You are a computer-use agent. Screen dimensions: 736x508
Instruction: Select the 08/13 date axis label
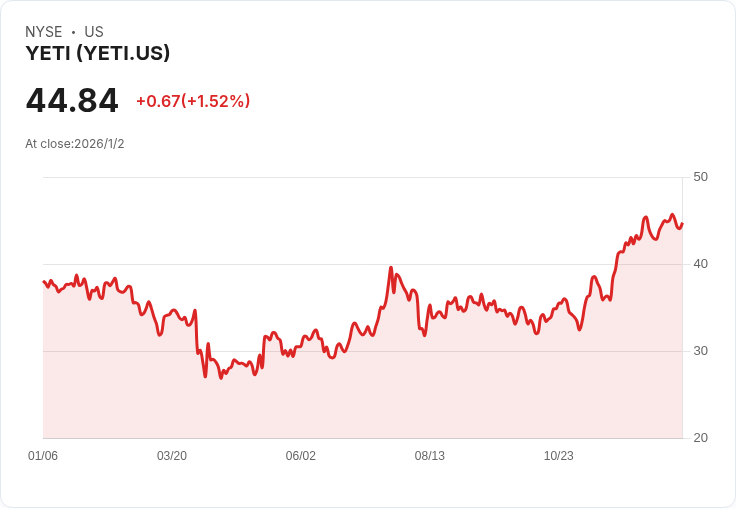click(x=429, y=455)
